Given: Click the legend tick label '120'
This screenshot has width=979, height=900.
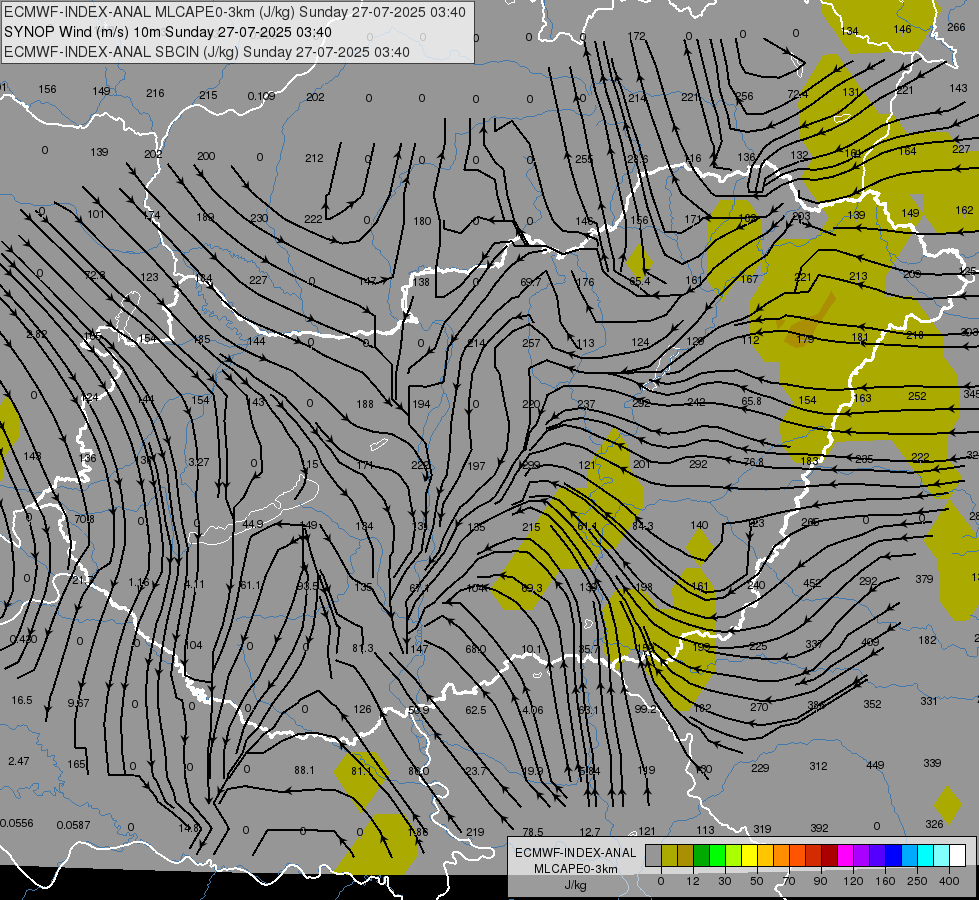Looking at the screenshot, I should [x=853, y=881].
